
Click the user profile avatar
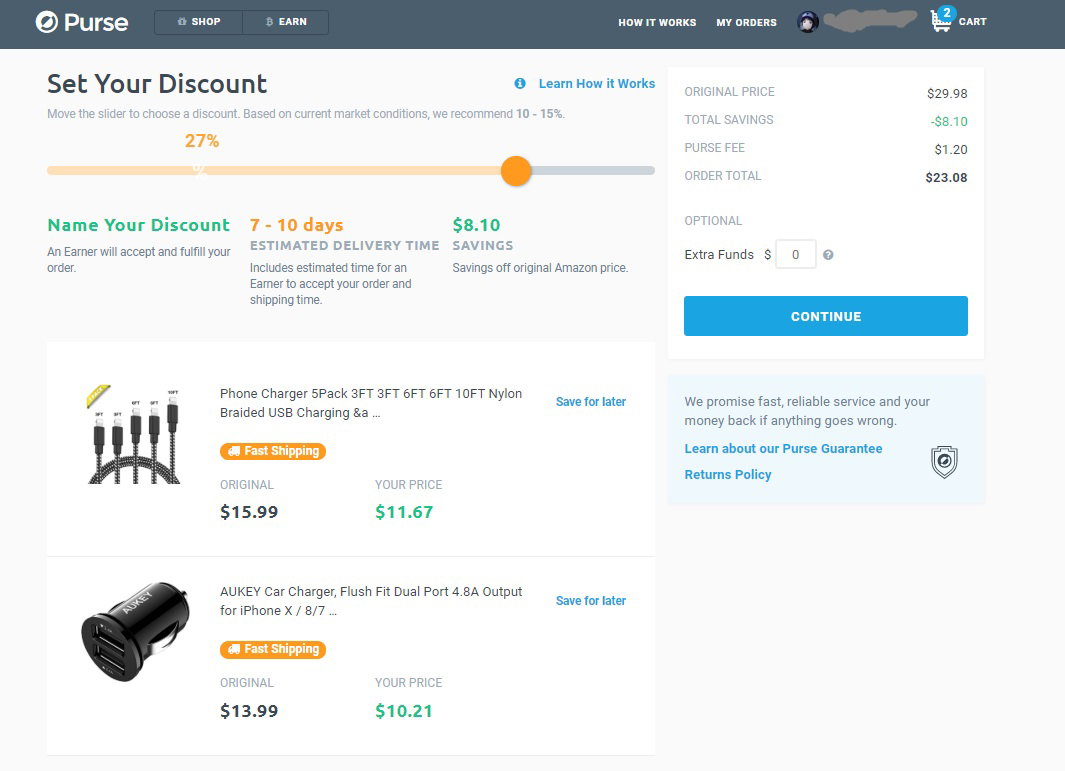pyautogui.click(x=807, y=22)
